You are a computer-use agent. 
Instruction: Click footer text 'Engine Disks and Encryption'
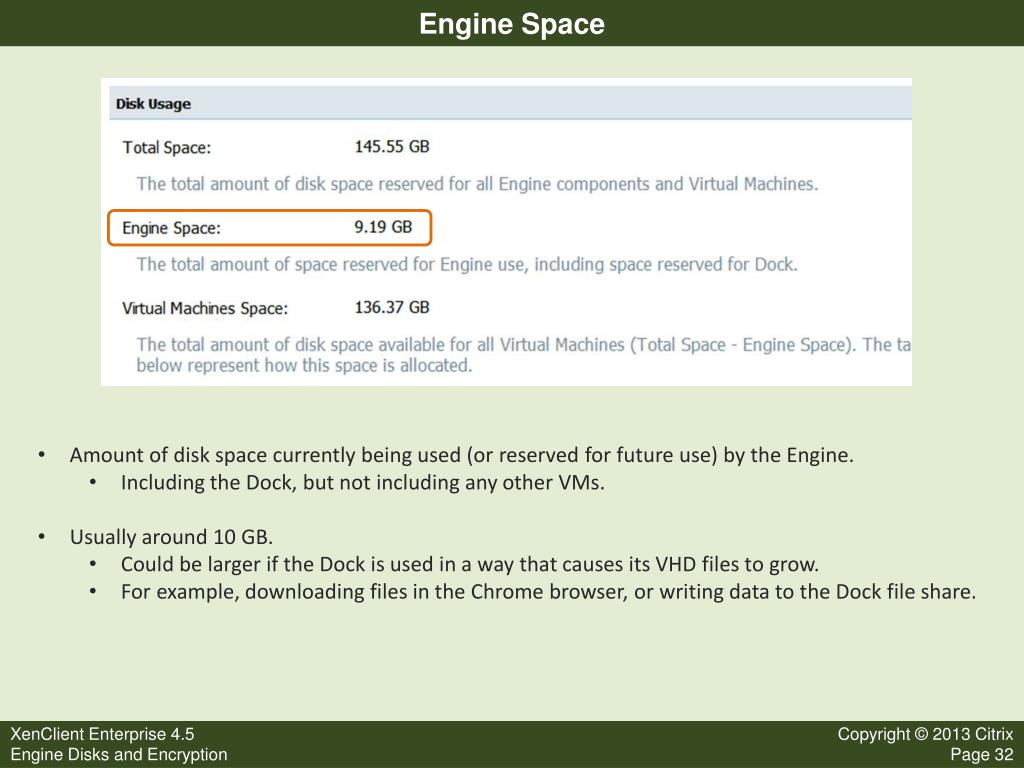point(119,754)
